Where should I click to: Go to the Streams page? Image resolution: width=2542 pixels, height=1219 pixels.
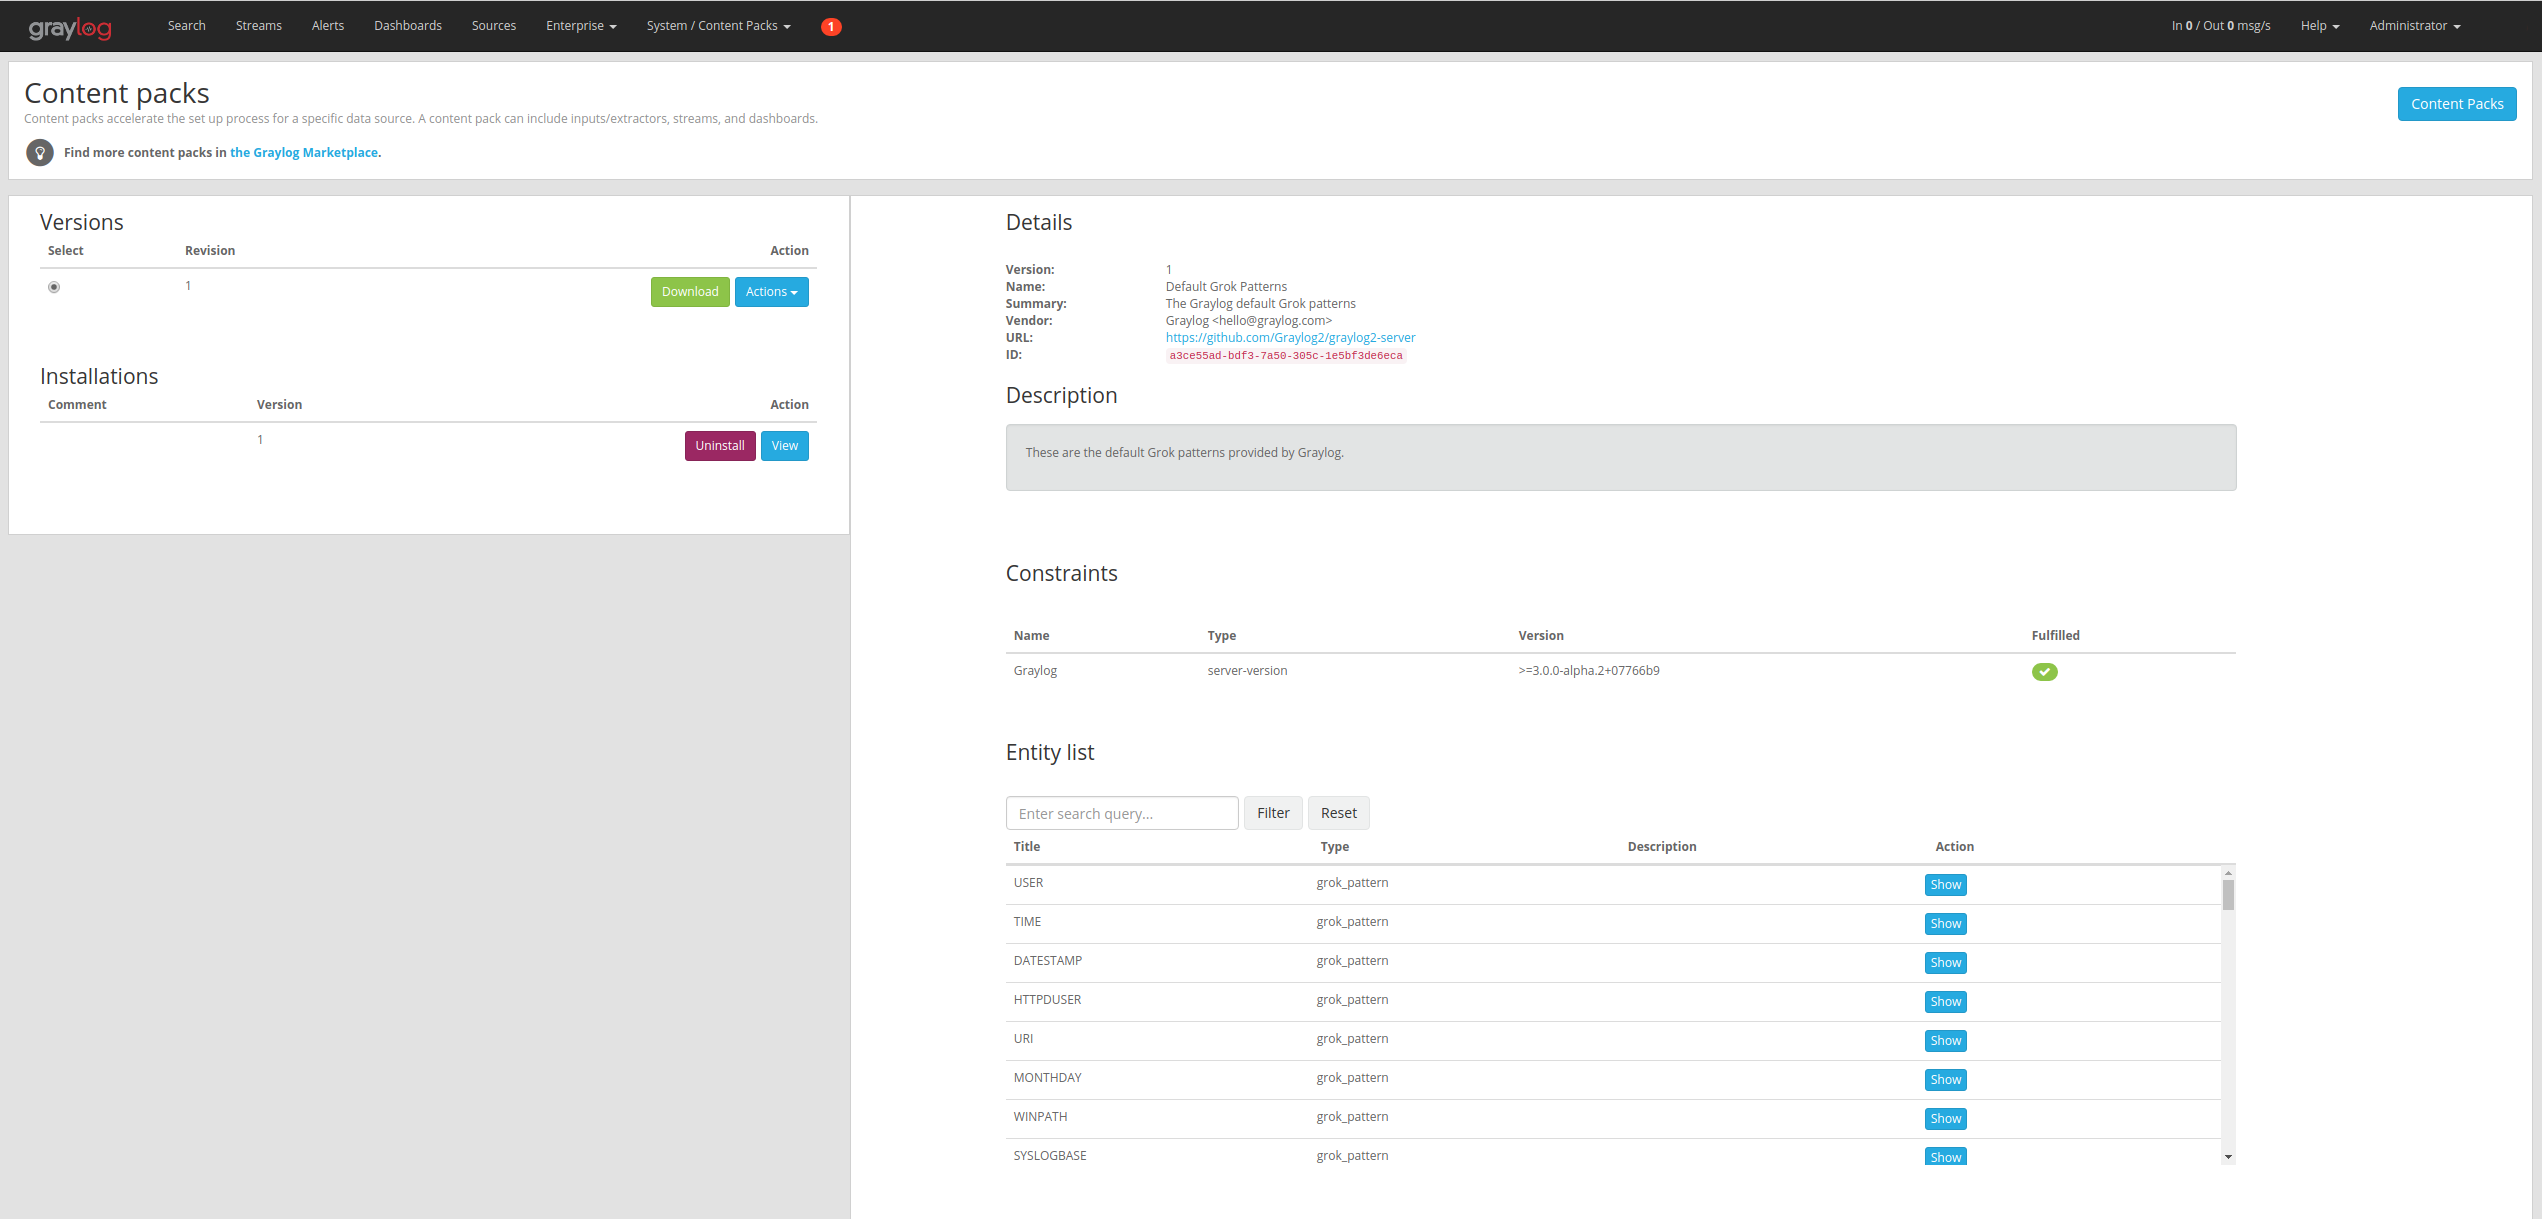(x=258, y=26)
